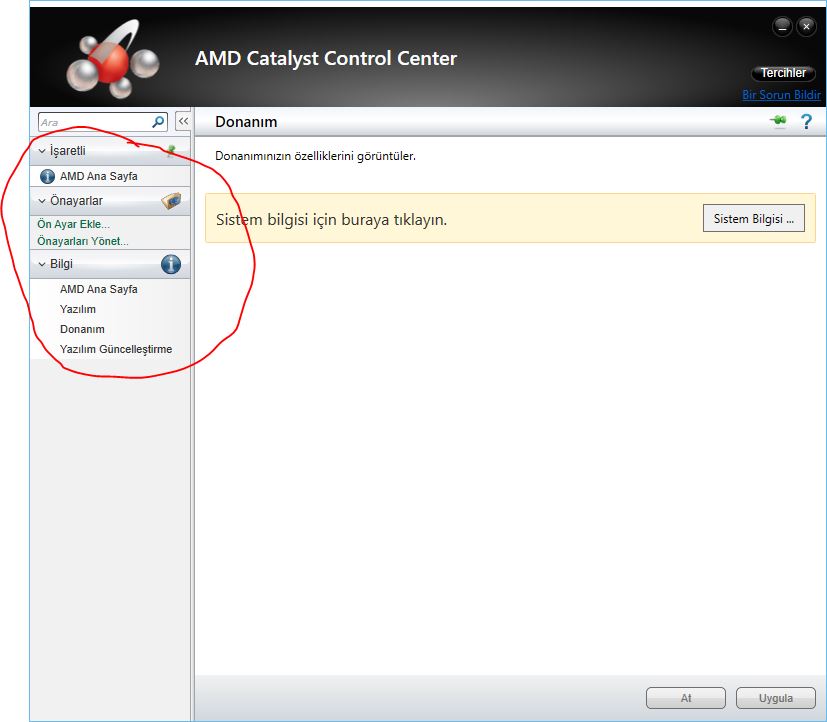
Task: Click the 'Sistem bilgisi için buraya tıklayın' text
Action: tap(332, 219)
